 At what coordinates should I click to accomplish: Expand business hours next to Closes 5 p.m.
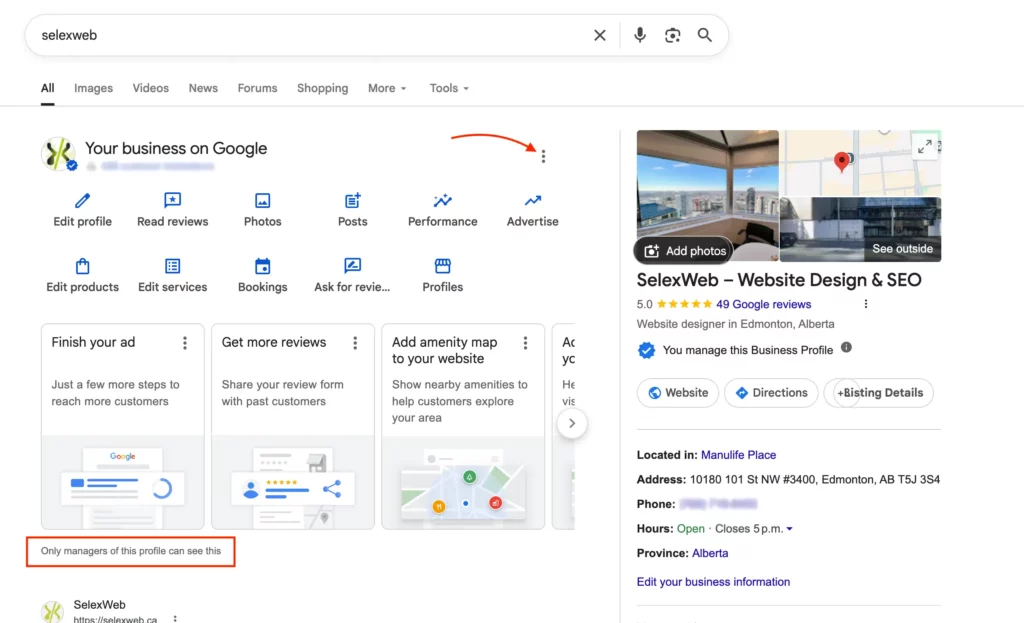point(790,529)
